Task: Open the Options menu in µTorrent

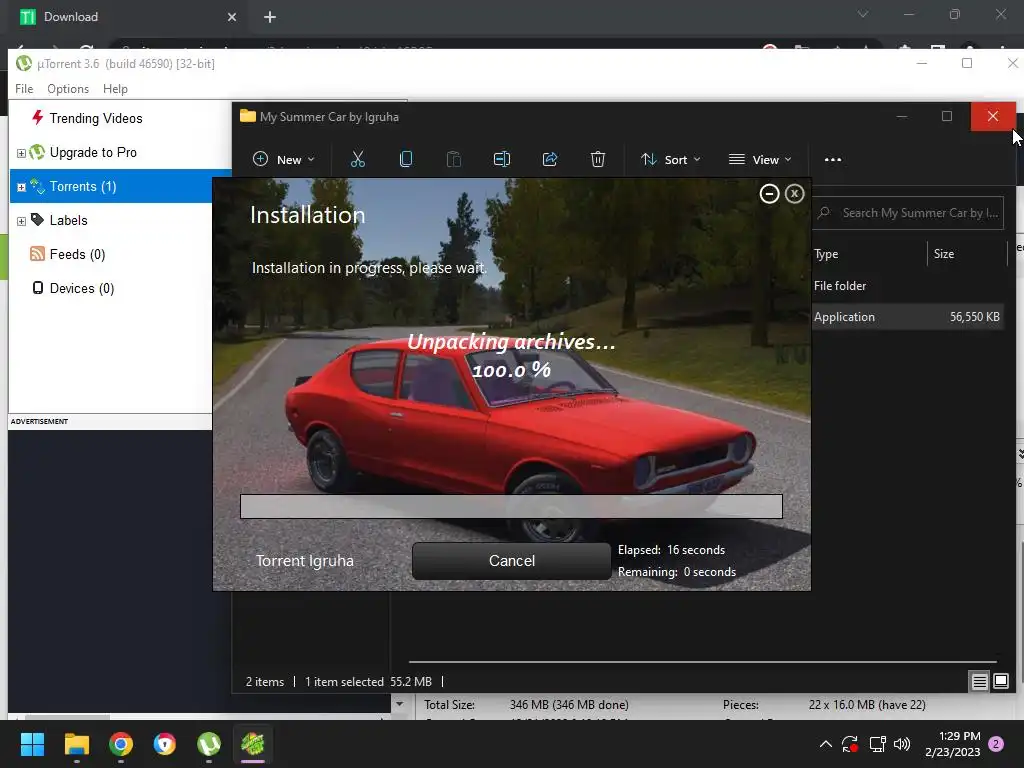Action: 68,89
